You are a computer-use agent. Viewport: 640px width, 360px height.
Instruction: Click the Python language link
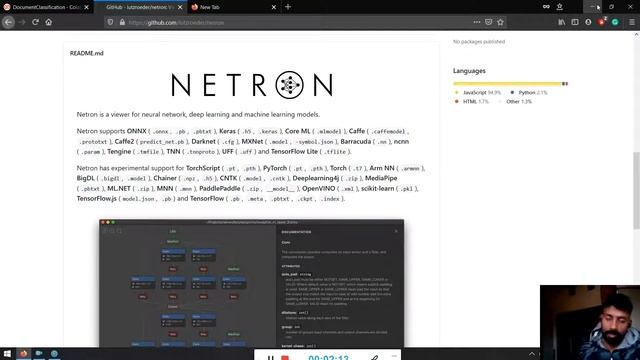tap(533, 93)
